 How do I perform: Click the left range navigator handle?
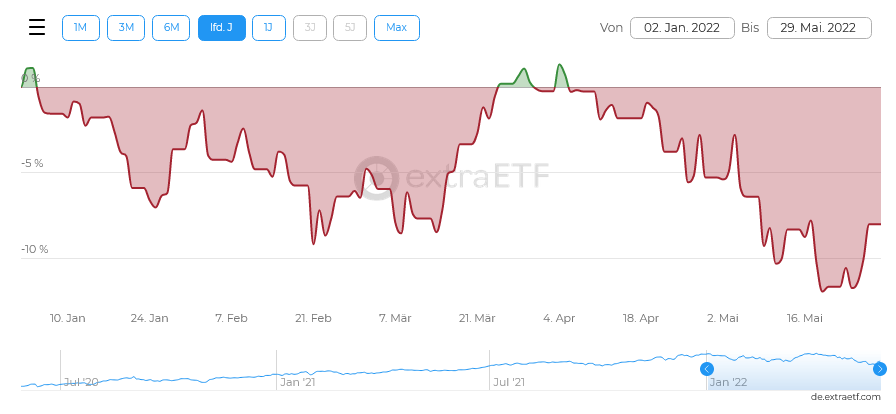point(707,369)
